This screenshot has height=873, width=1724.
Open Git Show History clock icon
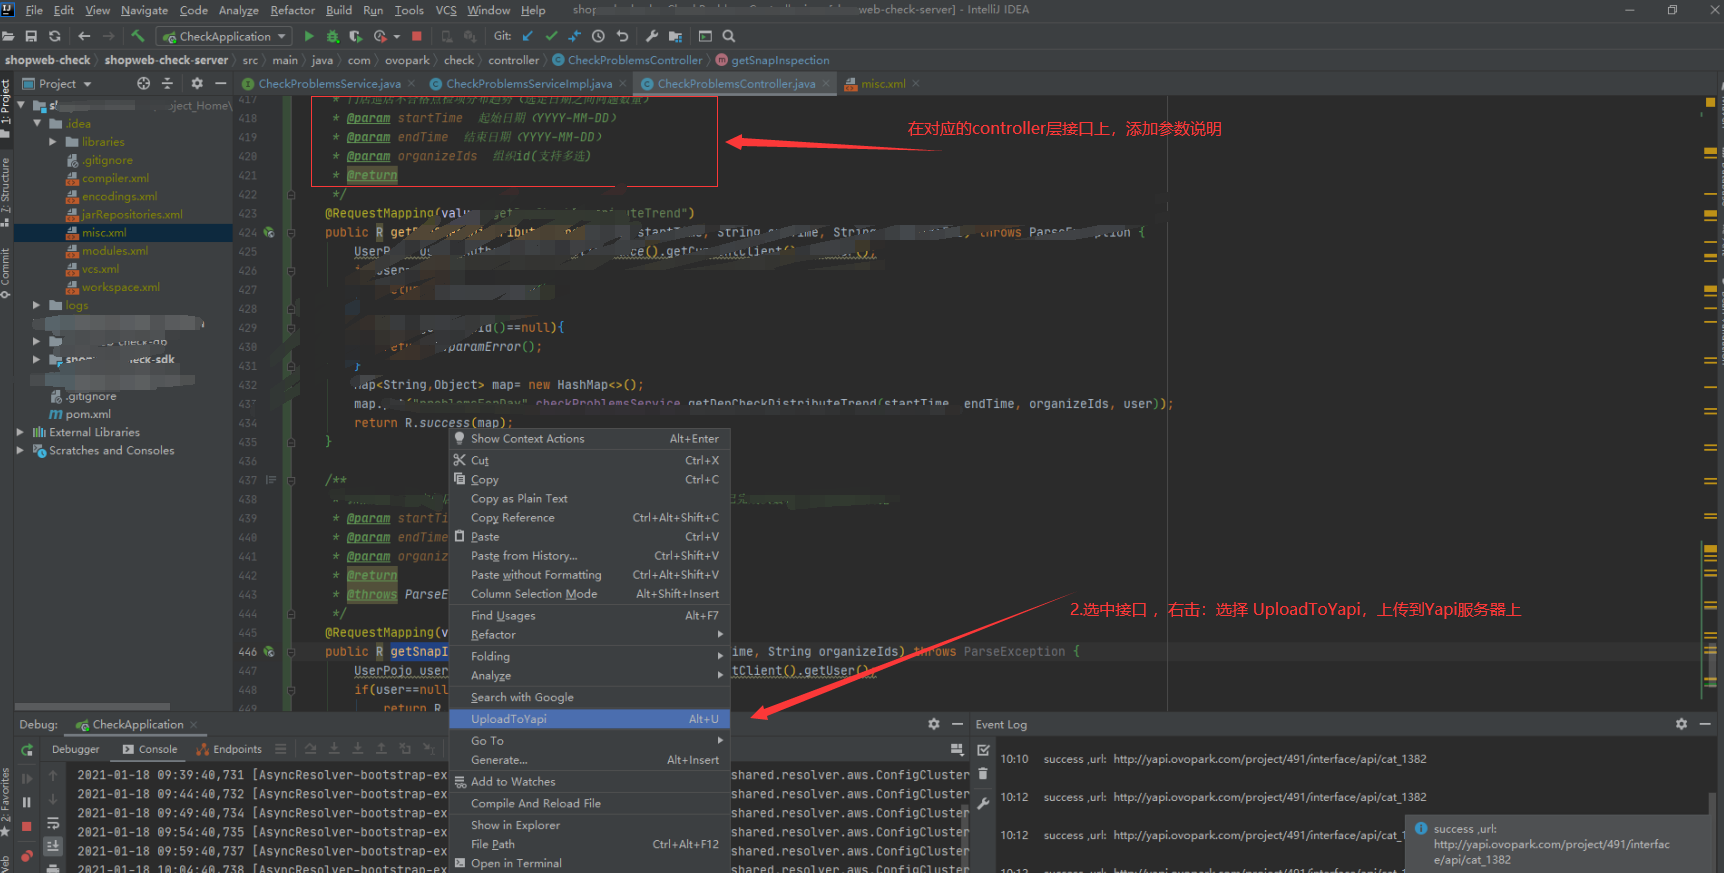point(598,36)
